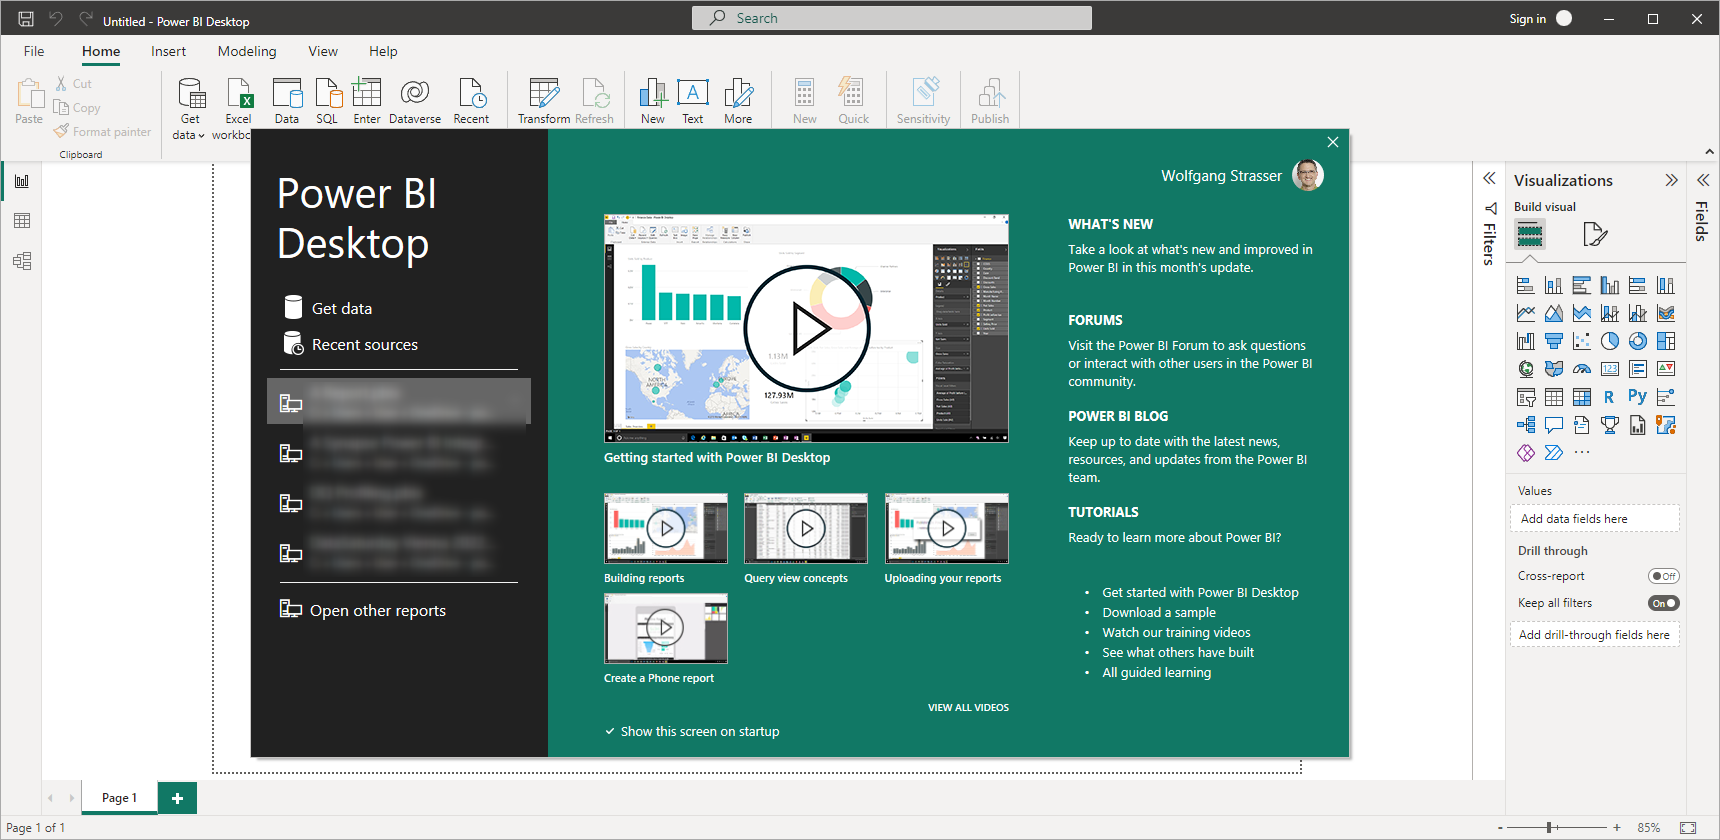Collapse the ribbon with the chevron
Screen dimensions: 1720x840
click(1709, 152)
